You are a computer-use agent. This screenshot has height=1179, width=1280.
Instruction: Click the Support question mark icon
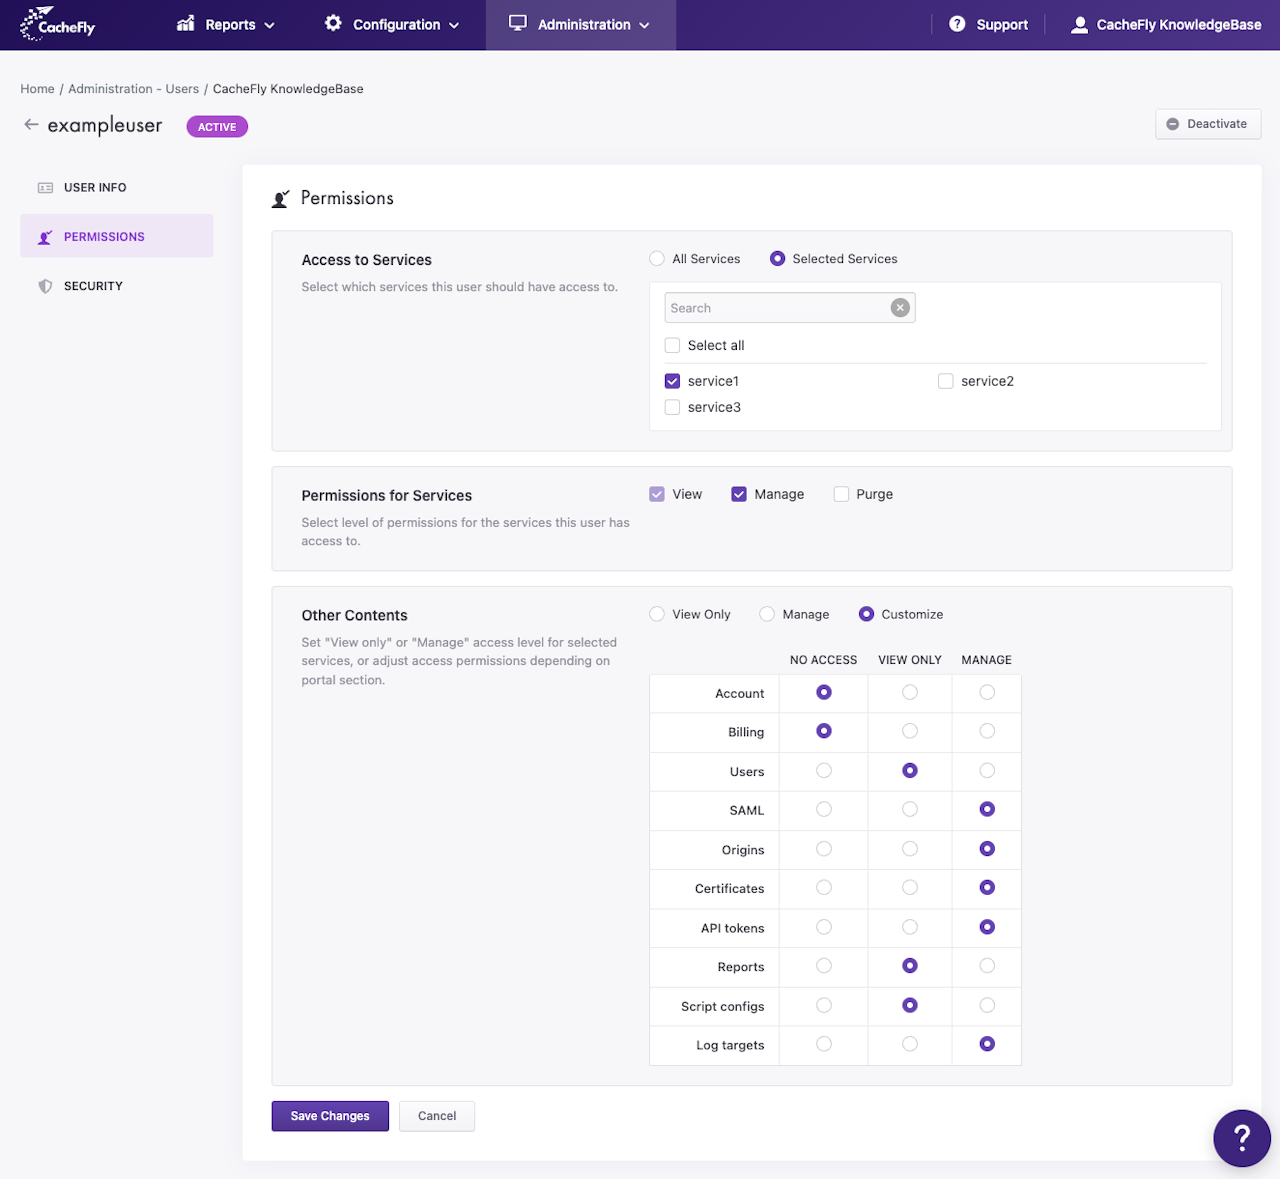[x=957, y=24]
